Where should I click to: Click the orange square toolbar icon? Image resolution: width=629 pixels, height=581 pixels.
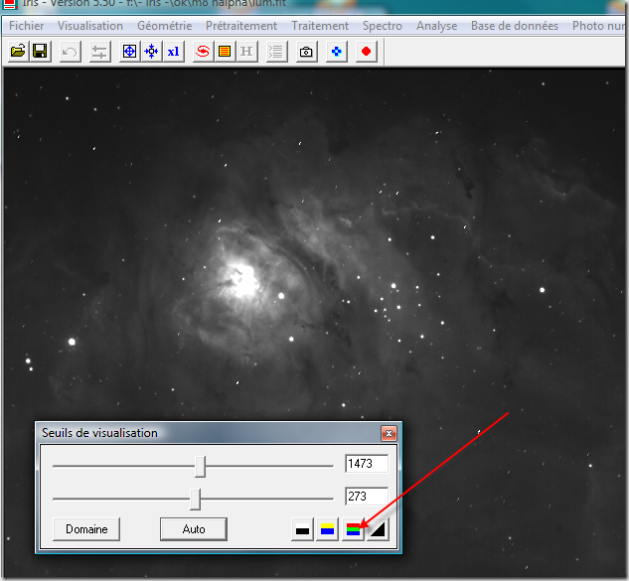click(x=225, y=51)
